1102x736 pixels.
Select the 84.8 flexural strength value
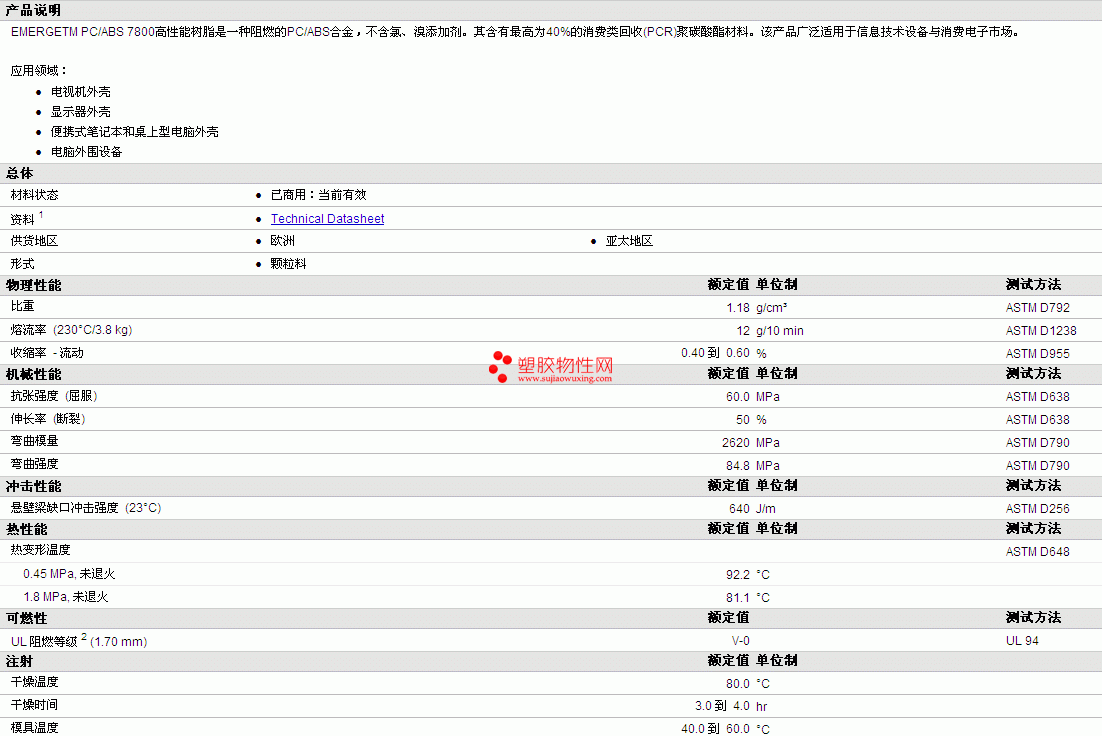pos(738,466)
